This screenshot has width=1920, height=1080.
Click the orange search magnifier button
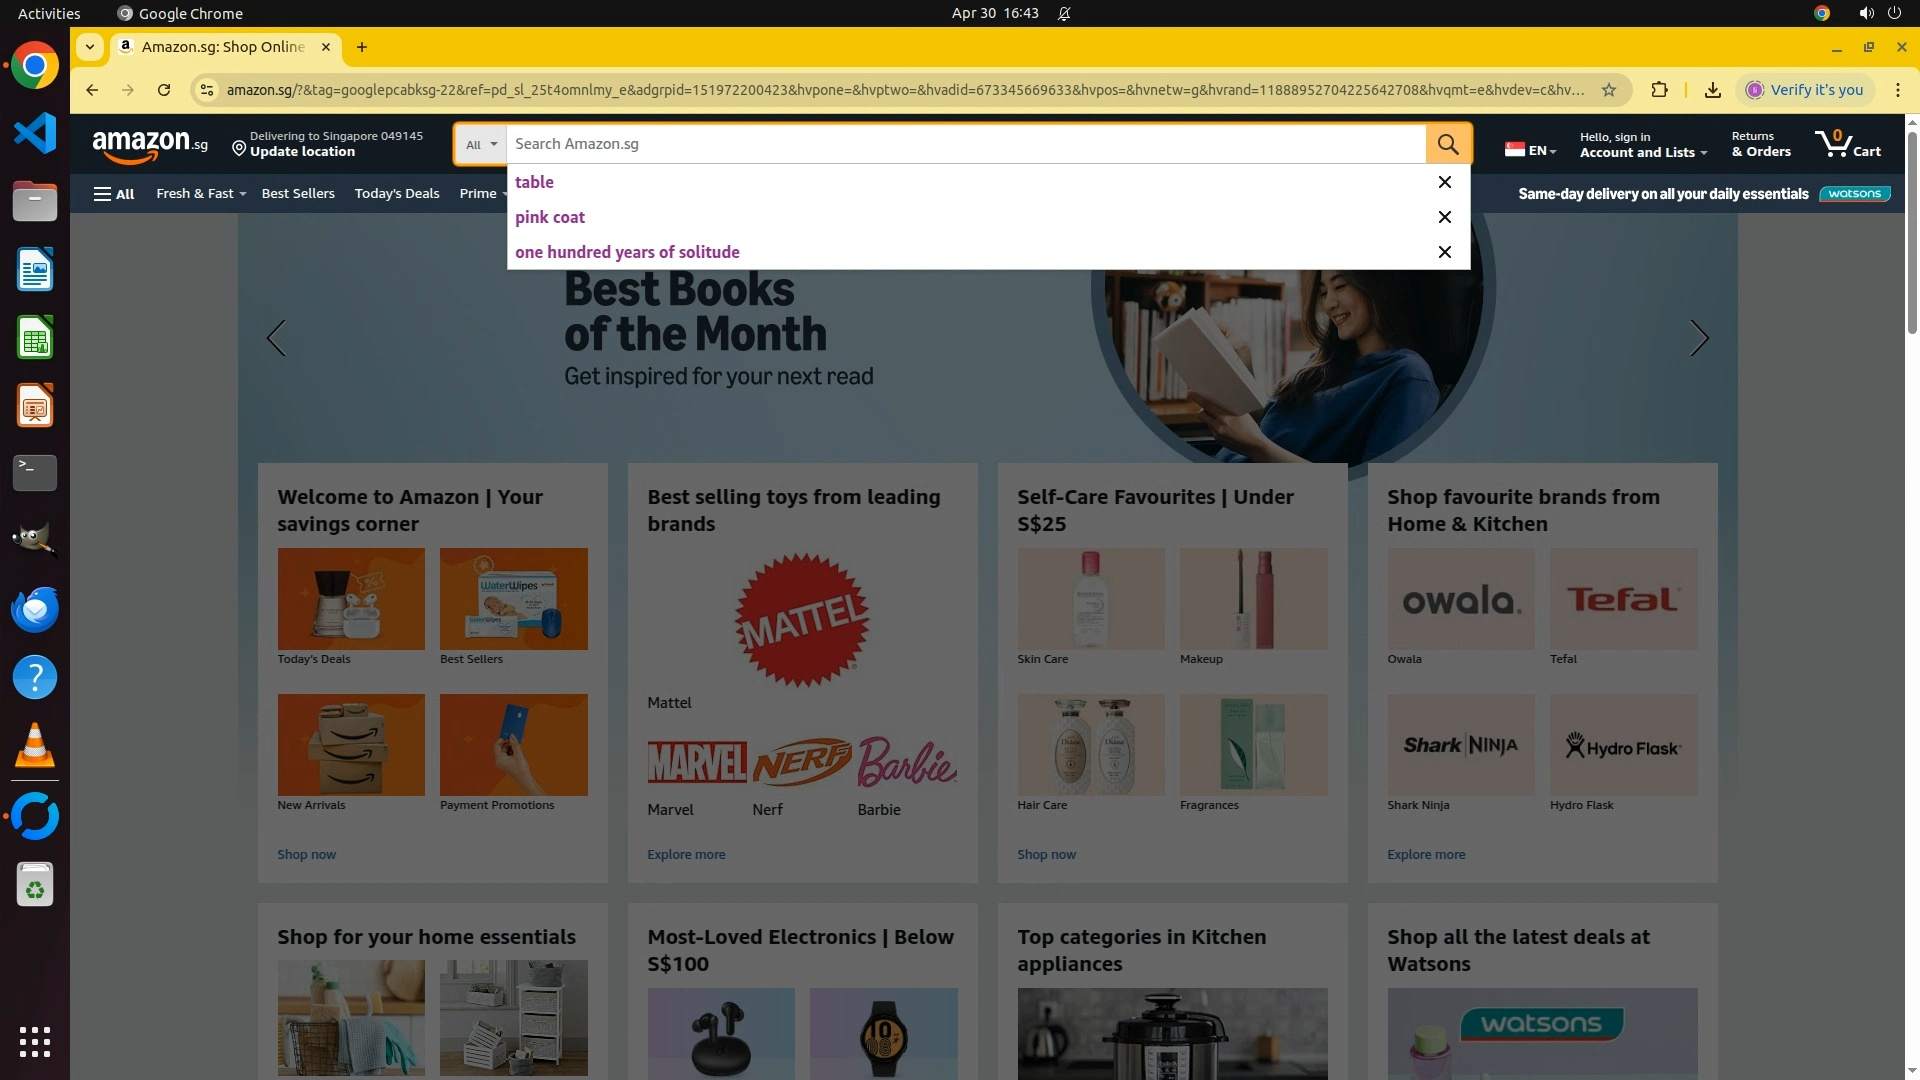1447,144
